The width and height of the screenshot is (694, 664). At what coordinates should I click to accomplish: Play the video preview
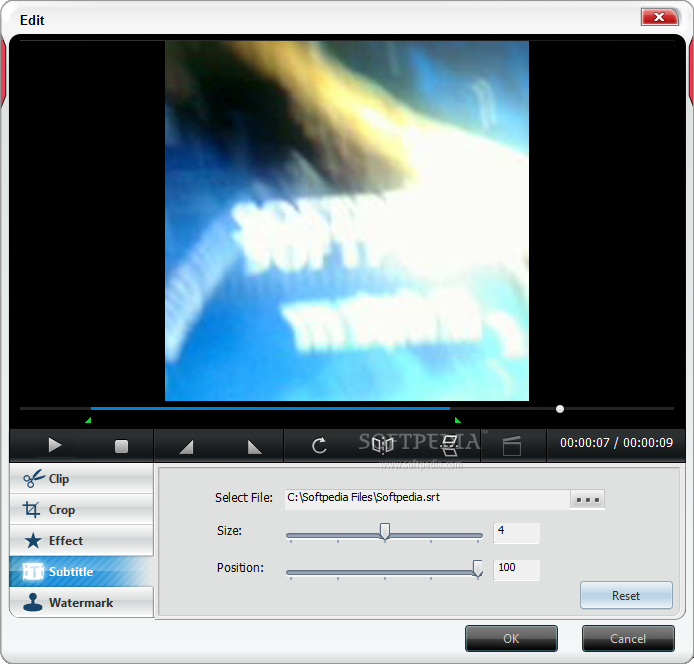55,445
